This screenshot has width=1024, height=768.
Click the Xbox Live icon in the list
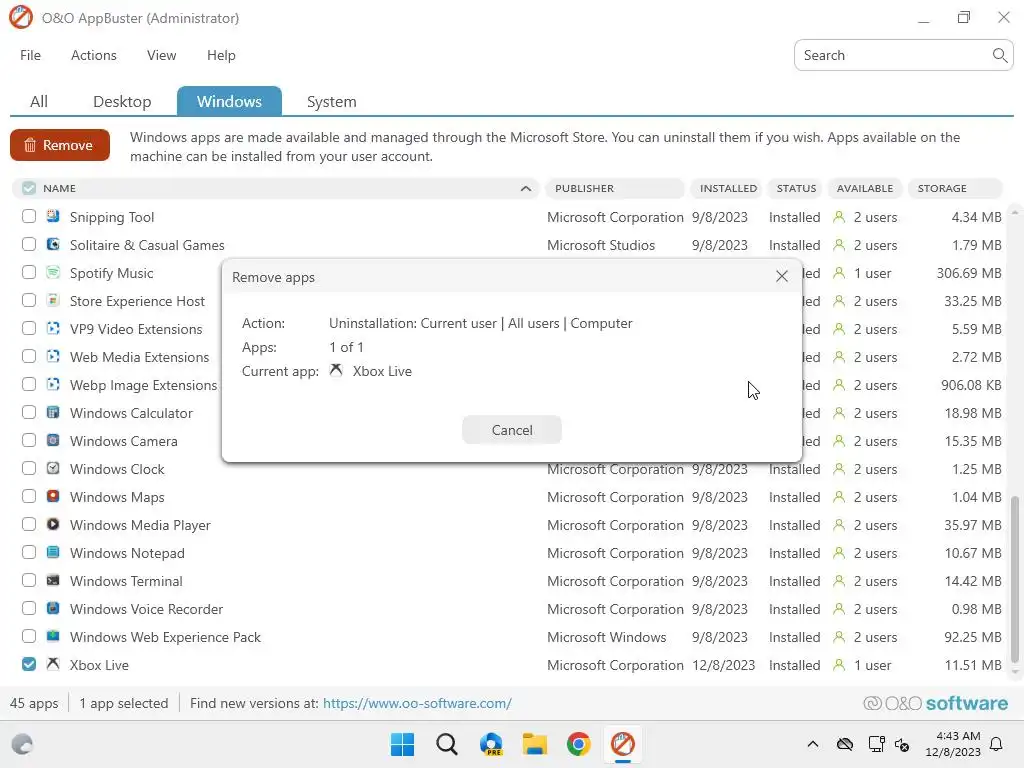point(53,664)
